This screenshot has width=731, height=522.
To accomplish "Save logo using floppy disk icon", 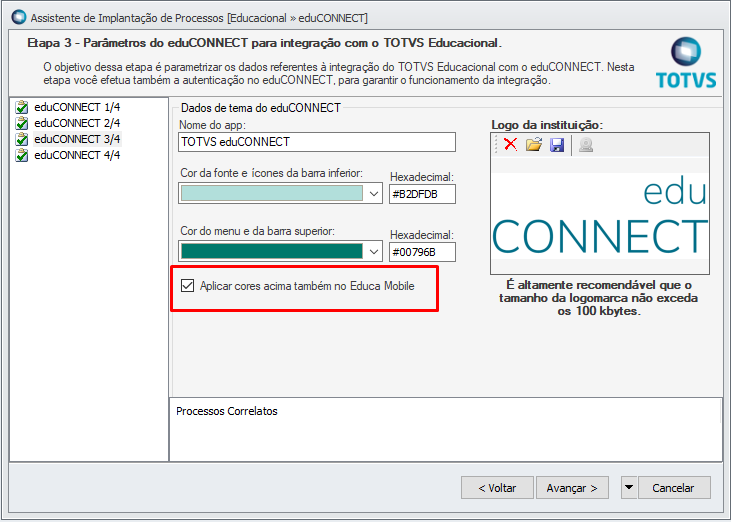I will [557, 144].
